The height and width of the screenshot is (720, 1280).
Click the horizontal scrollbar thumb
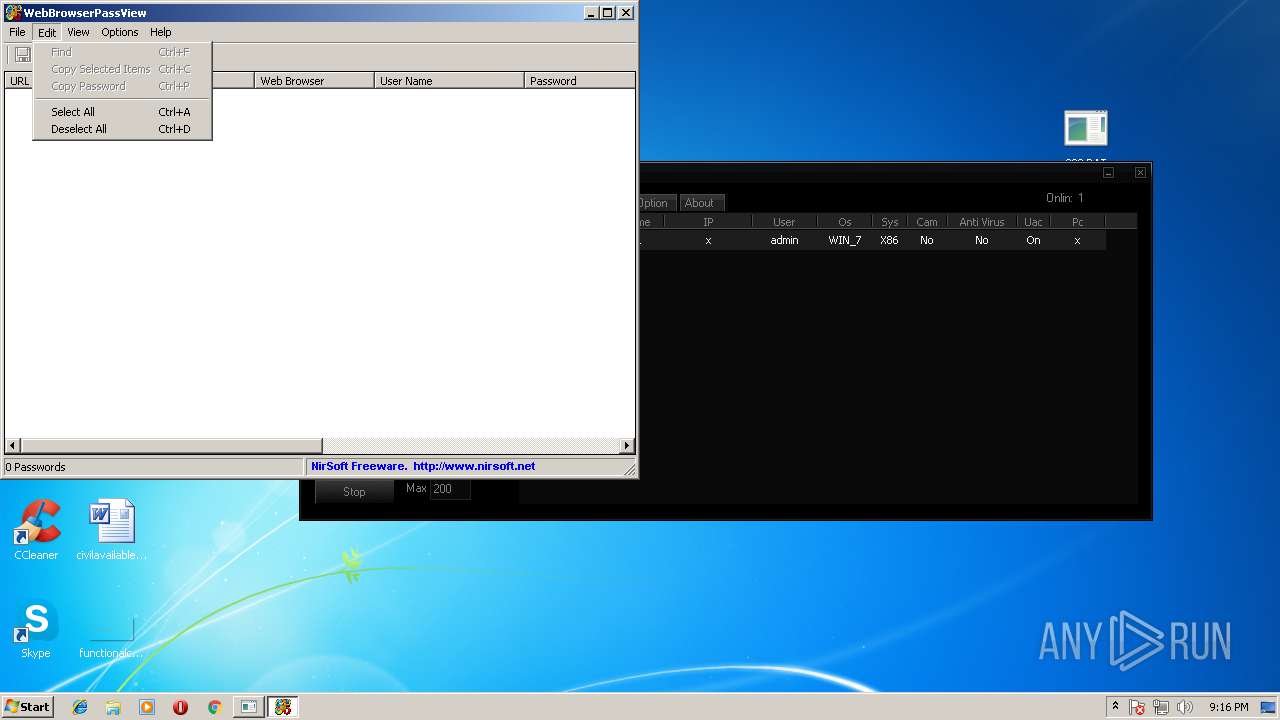(171, 446)
